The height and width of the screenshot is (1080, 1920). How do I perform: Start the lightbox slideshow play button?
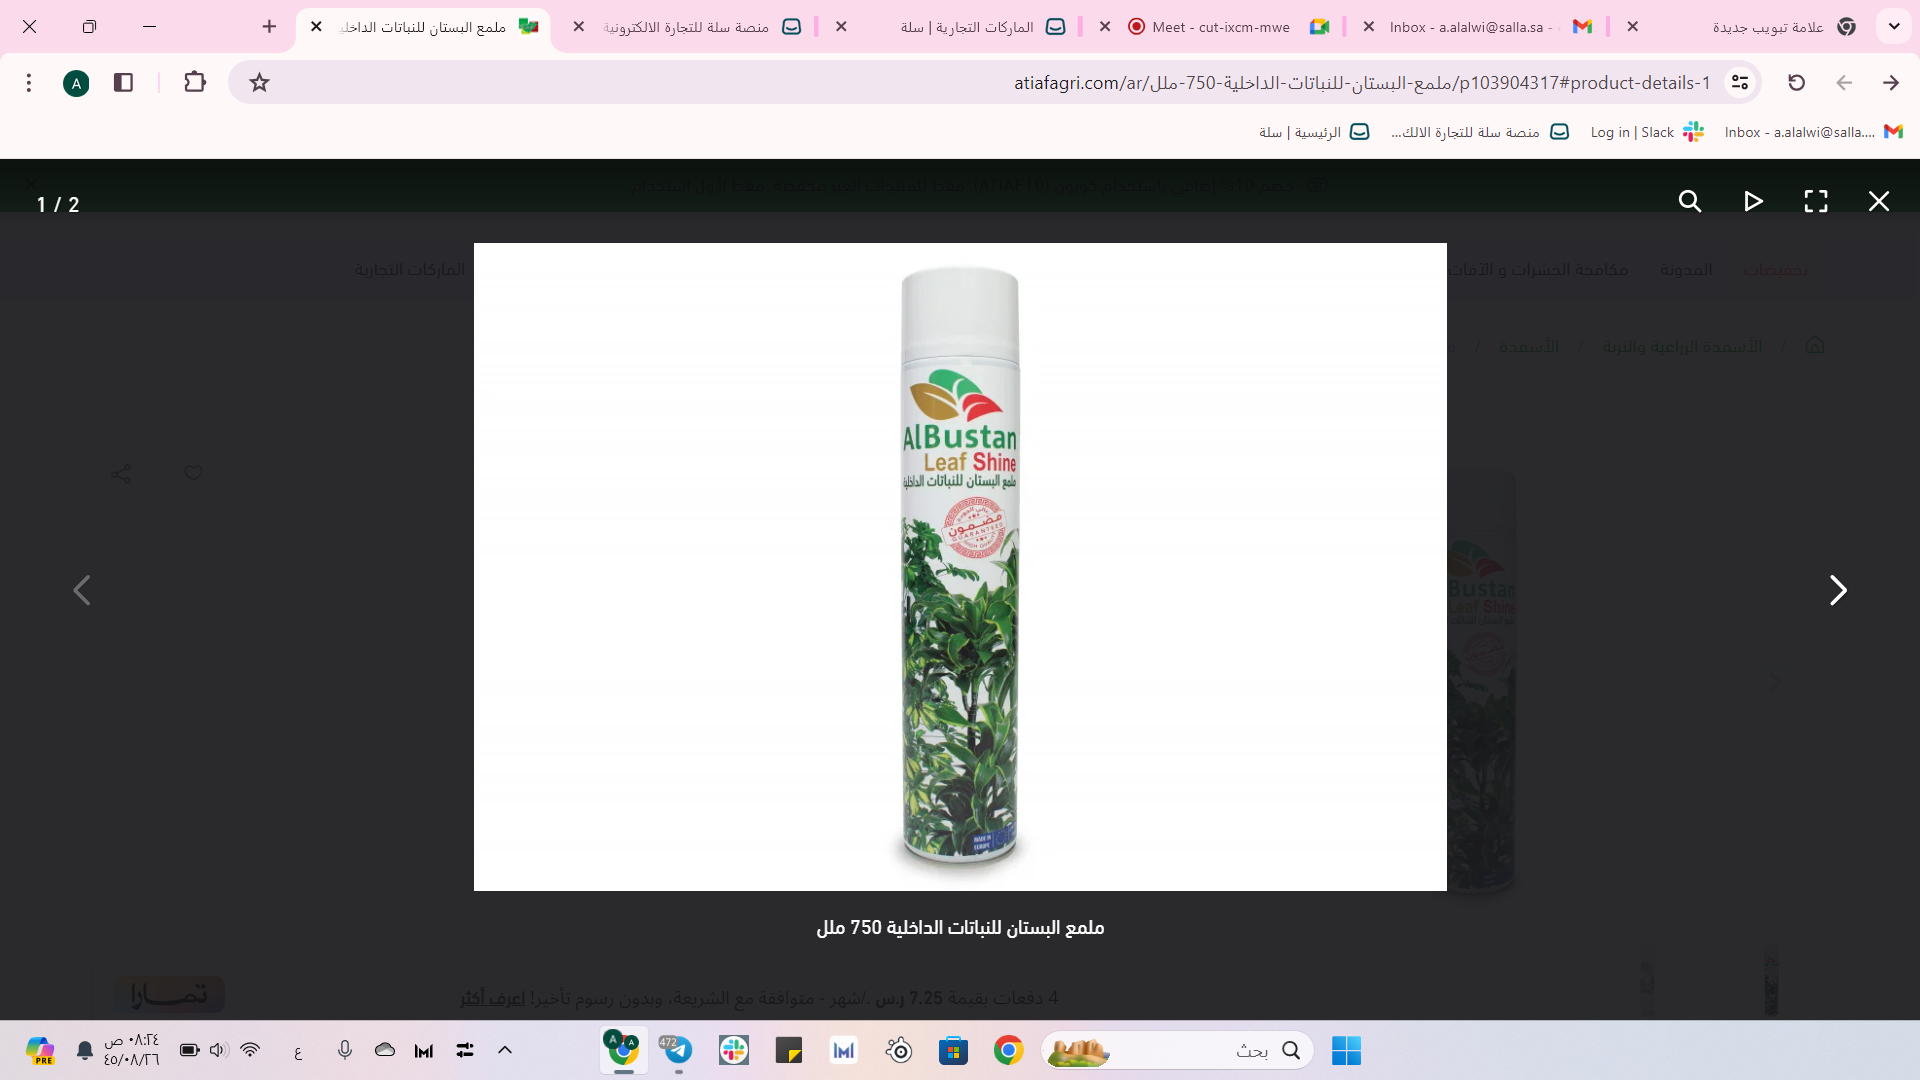1753,201
